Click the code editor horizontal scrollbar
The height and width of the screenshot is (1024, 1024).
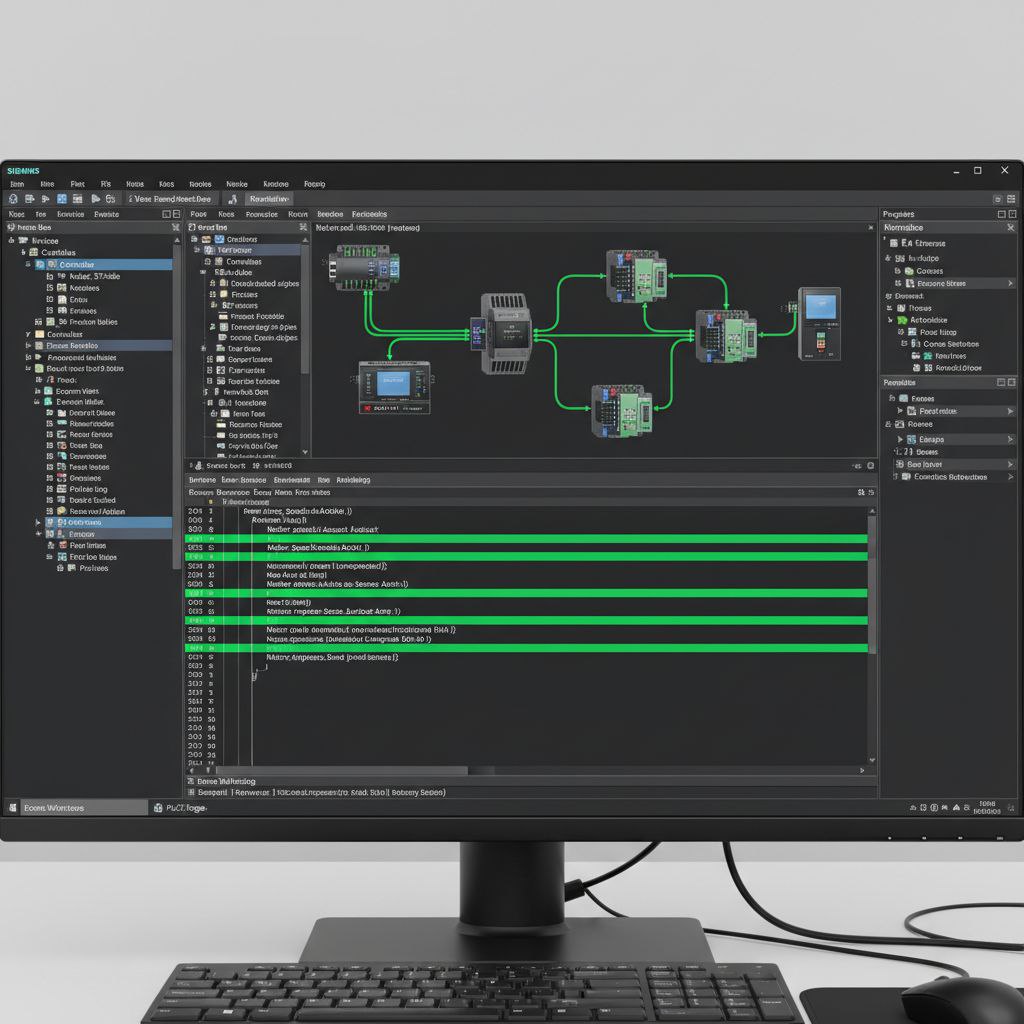pyautogui.click(x=480, y=771)
